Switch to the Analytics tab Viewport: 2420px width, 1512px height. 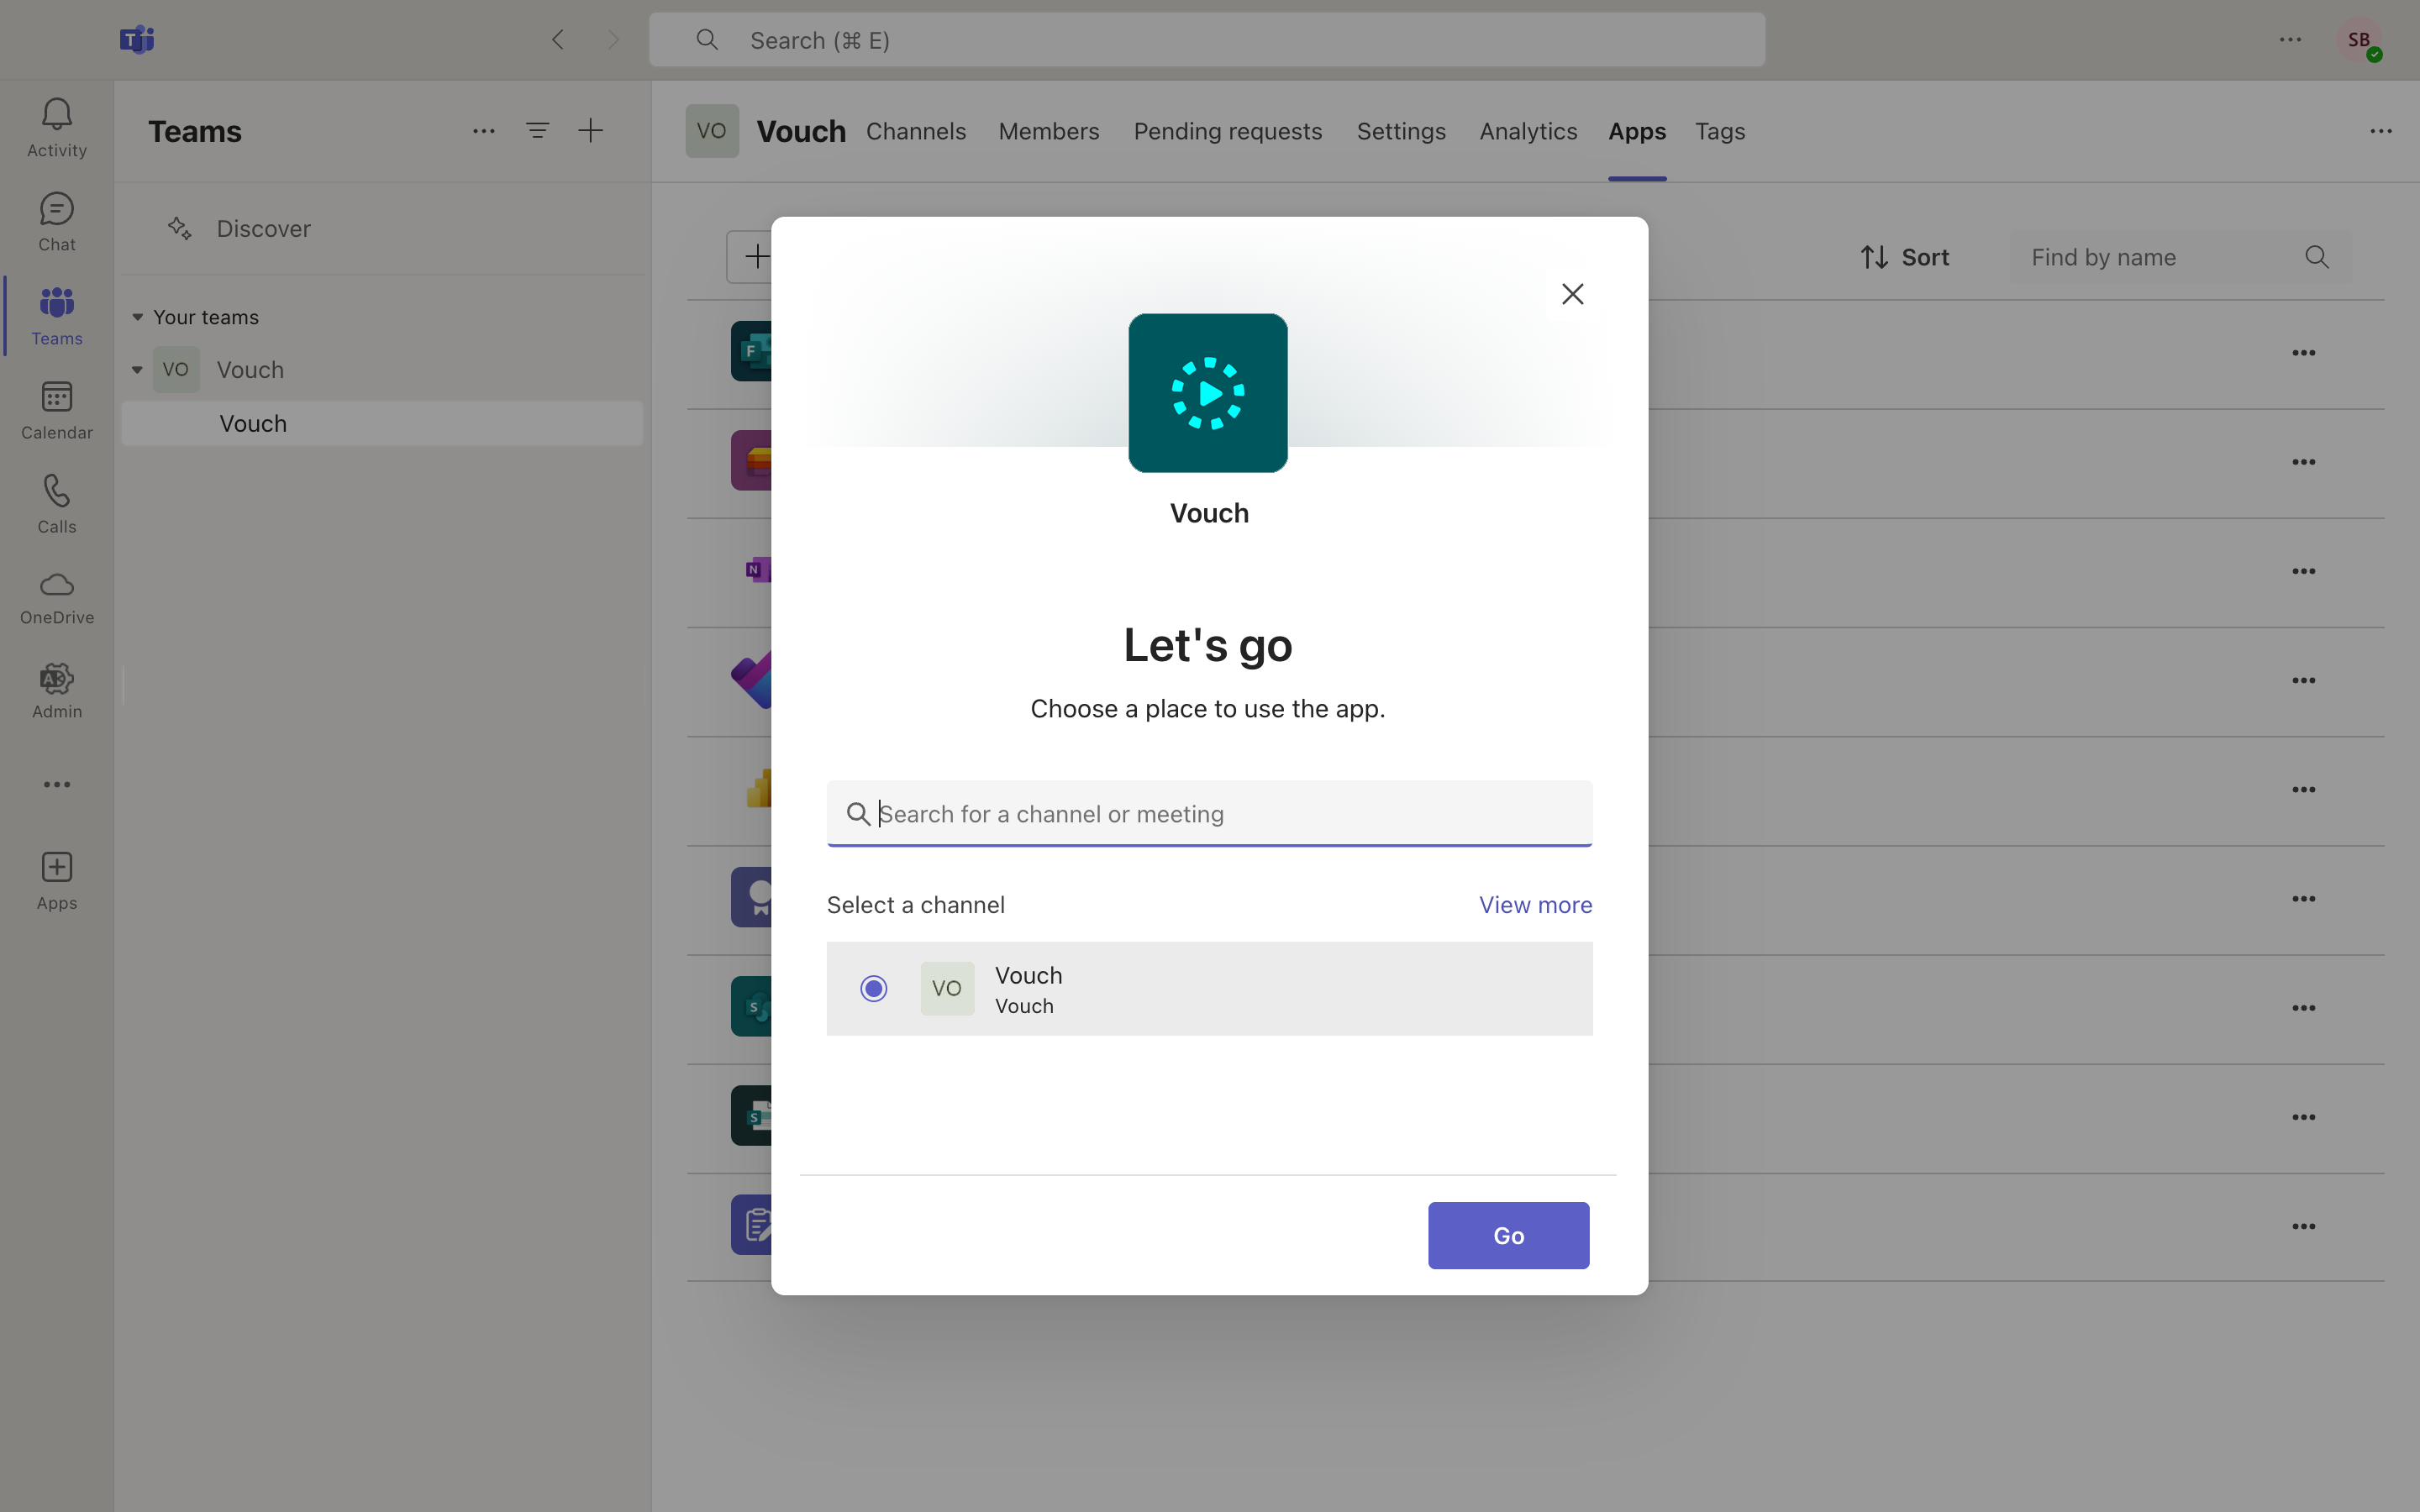[1528, 131]
